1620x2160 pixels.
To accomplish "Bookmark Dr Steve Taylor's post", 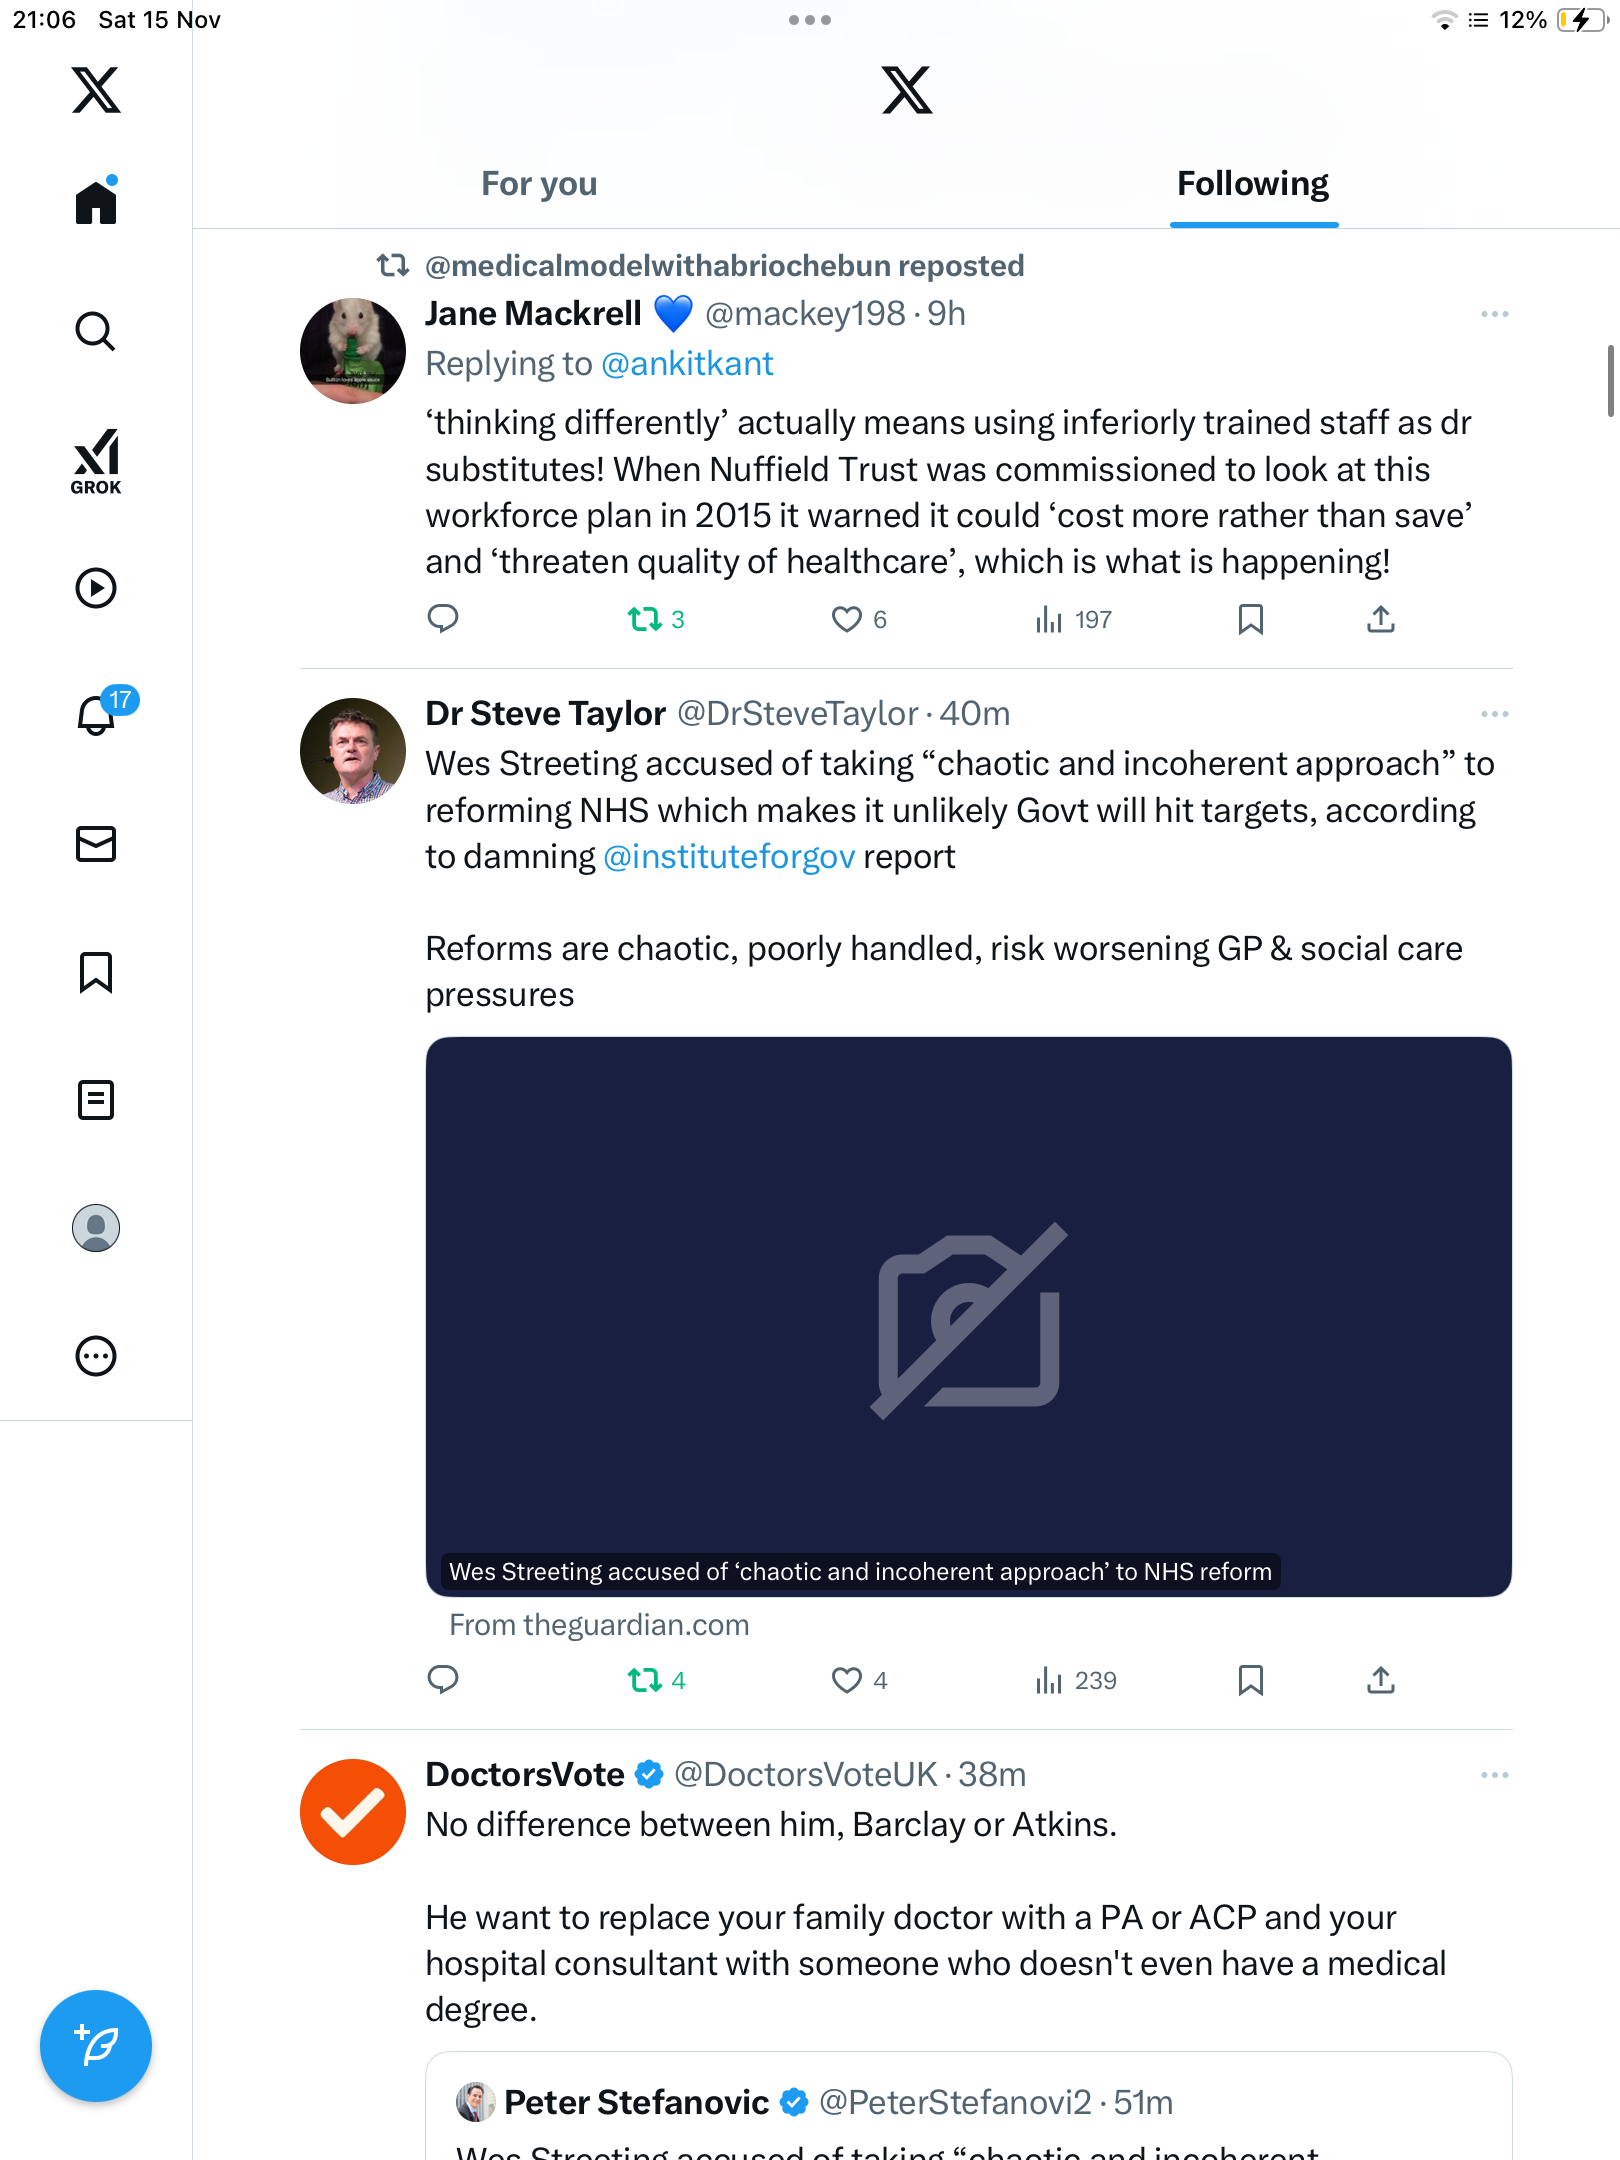I will pos(1250,1680).
